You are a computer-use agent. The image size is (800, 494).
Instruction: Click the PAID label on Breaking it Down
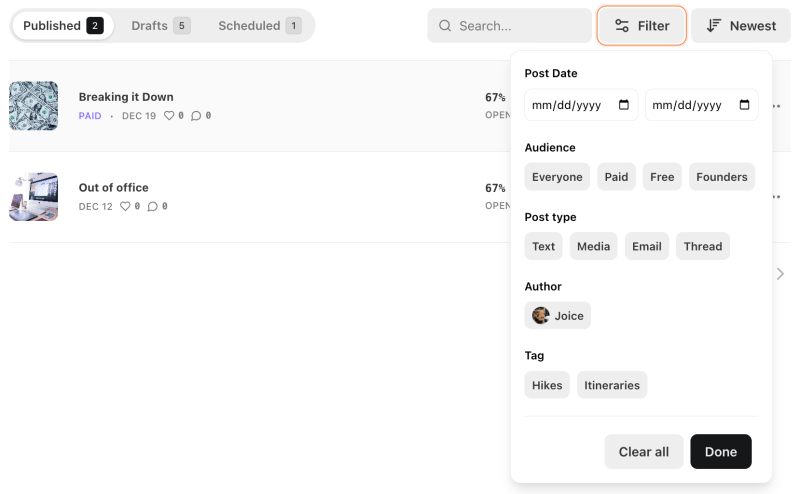coord(90,116)
